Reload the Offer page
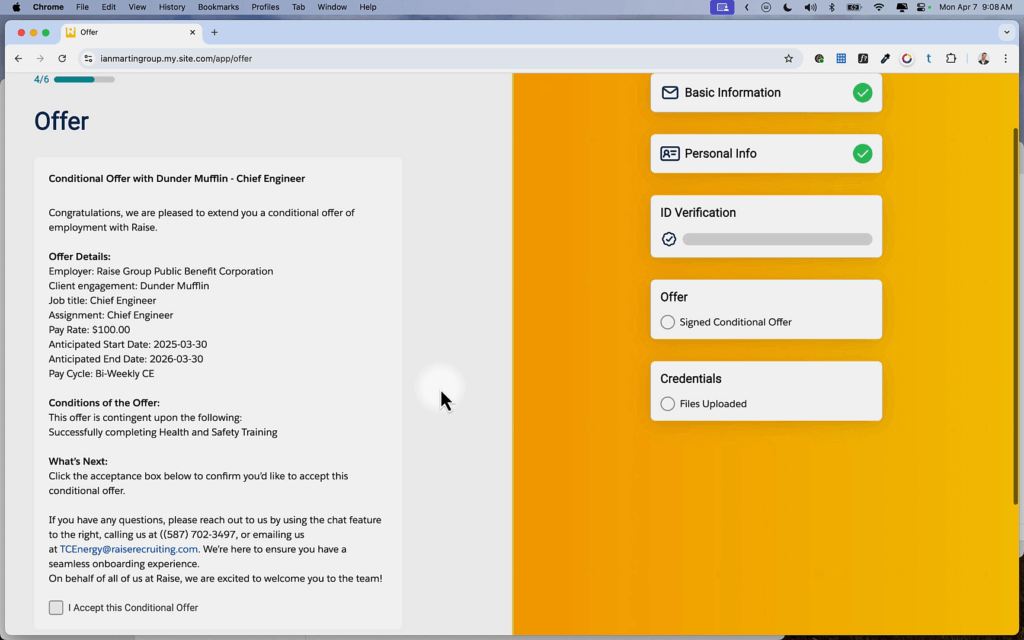The image size is (1024, 640). click(62, 59)
